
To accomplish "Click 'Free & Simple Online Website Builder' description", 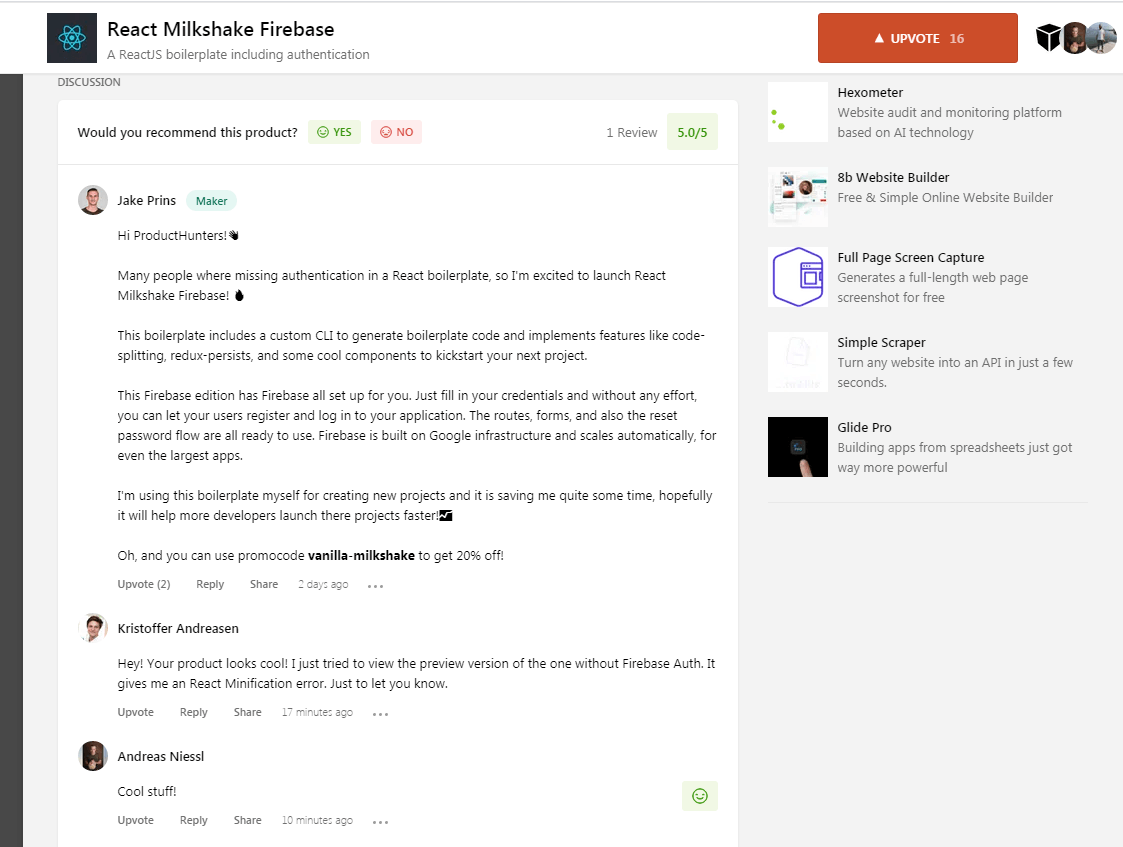I will pos(945,198).
